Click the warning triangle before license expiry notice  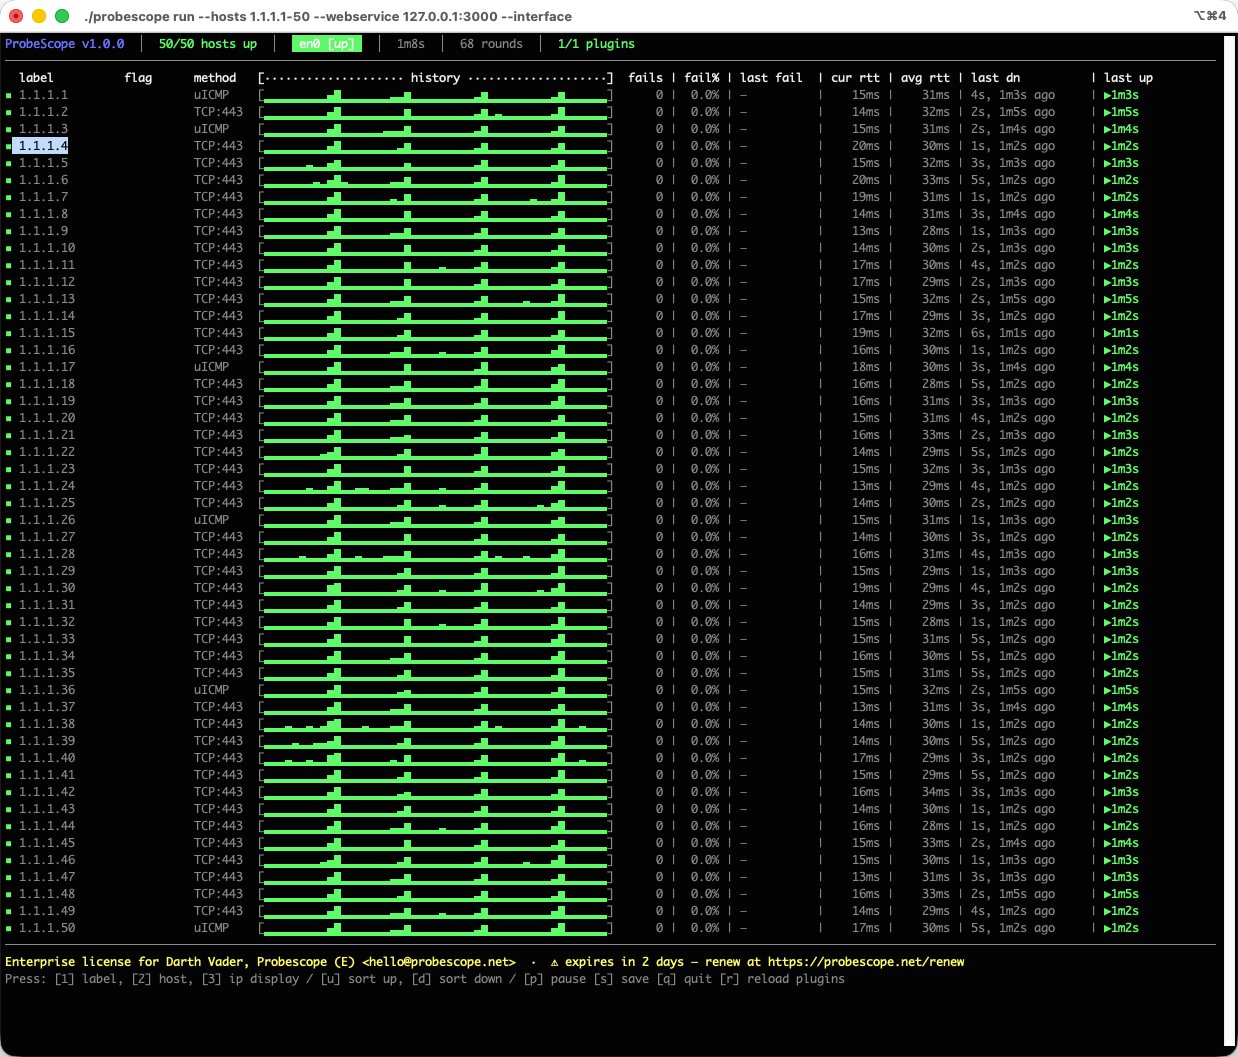555,962
